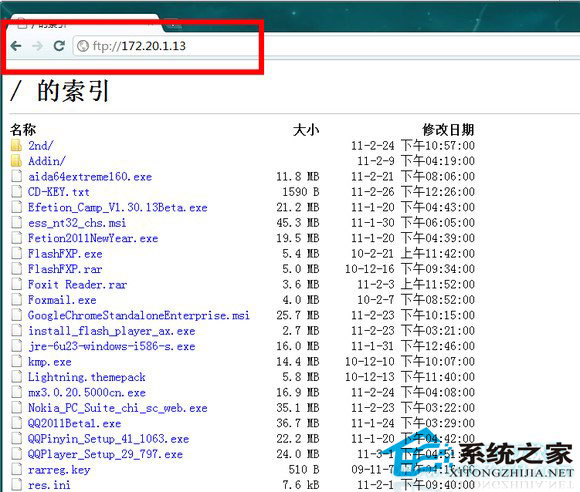
Task: Download Nokia_PC_Suite_chi_sc_web.exe
Action: pyautogui.click(x=118, y=408)
